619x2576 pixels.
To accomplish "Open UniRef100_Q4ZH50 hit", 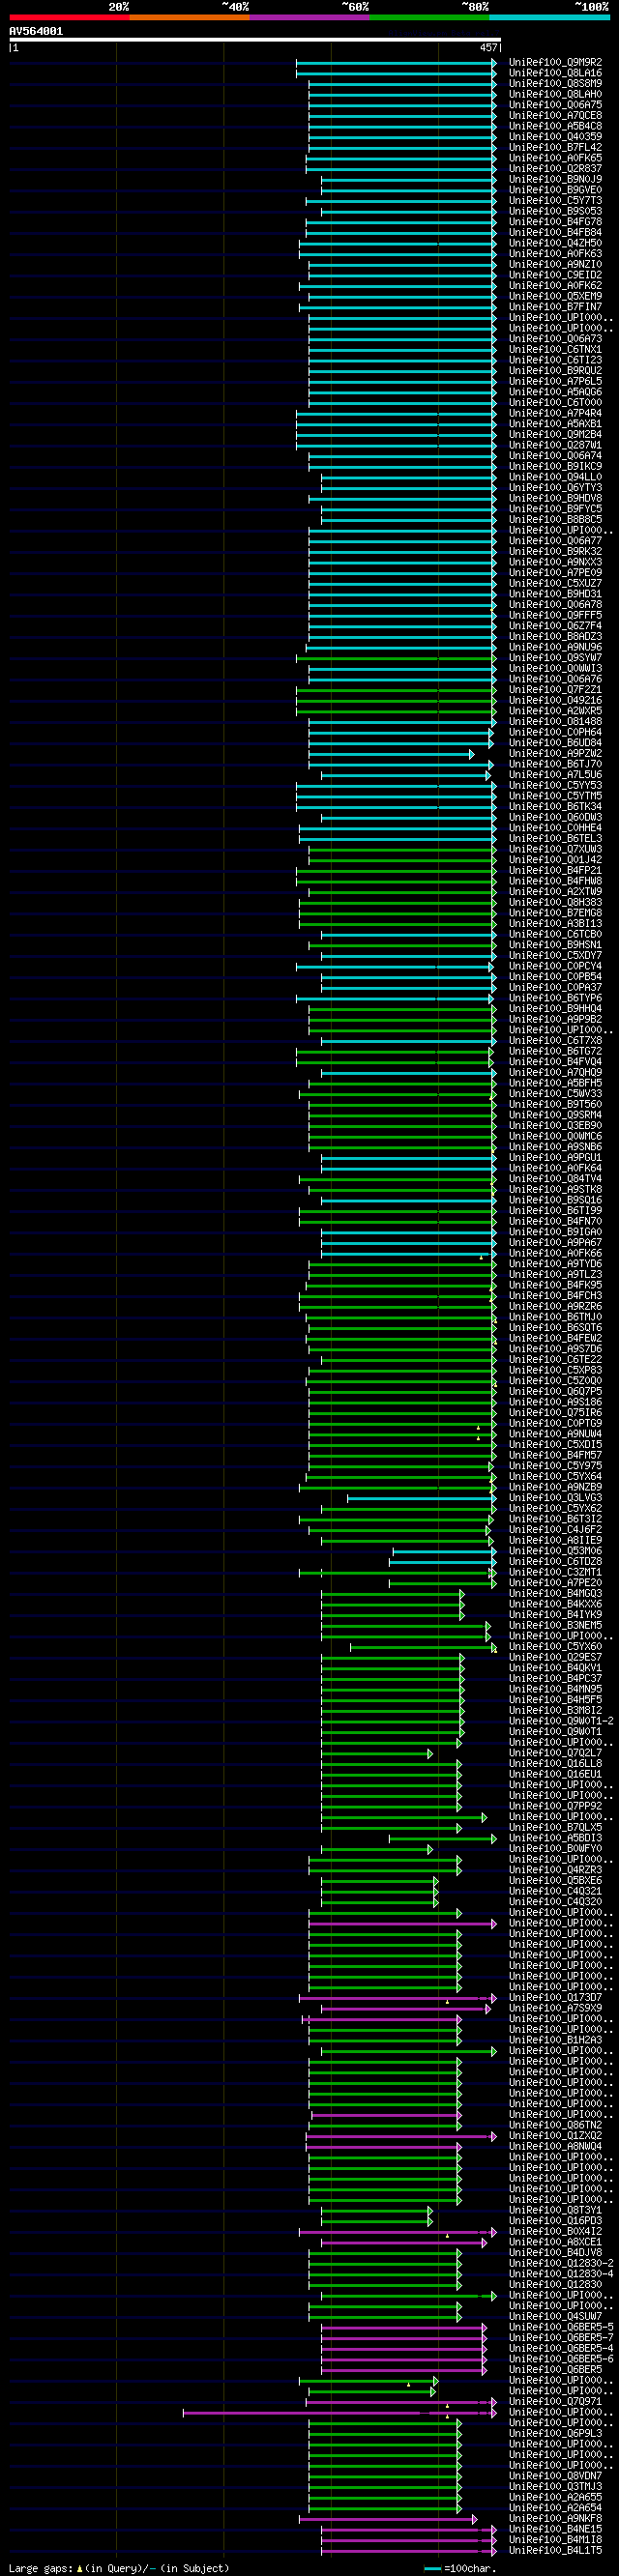I will (555, 243).
